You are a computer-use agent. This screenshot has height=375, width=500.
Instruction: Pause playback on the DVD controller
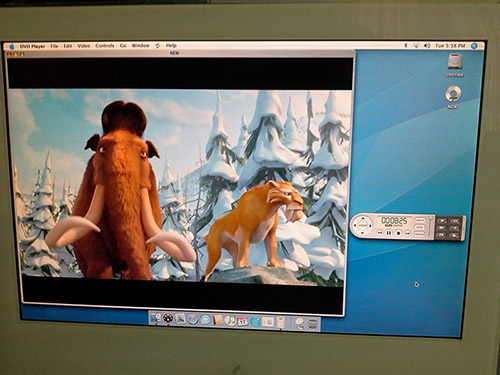(389, 233)
